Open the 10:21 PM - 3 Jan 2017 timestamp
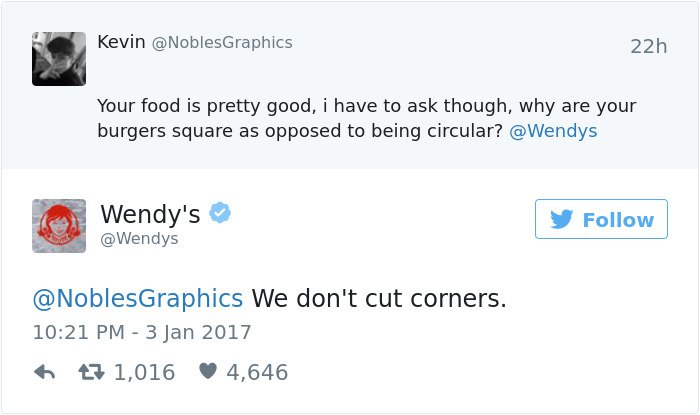Viewport: 700px width, 415px height. coord(142,332)
